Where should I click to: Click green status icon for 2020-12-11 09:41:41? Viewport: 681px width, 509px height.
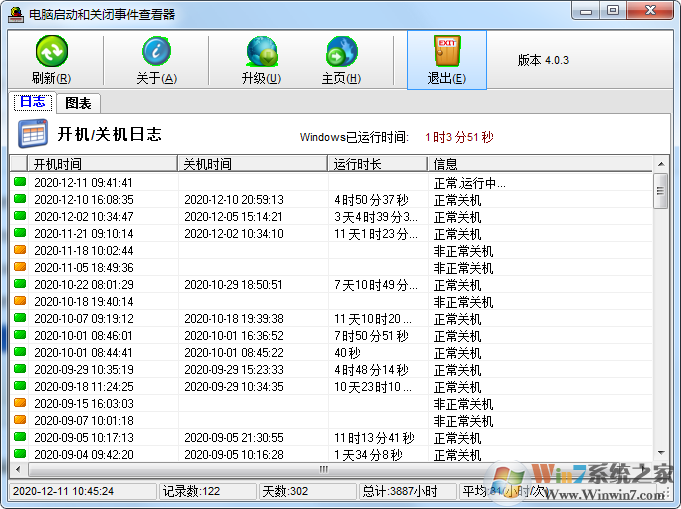click(x=20, y=183)
